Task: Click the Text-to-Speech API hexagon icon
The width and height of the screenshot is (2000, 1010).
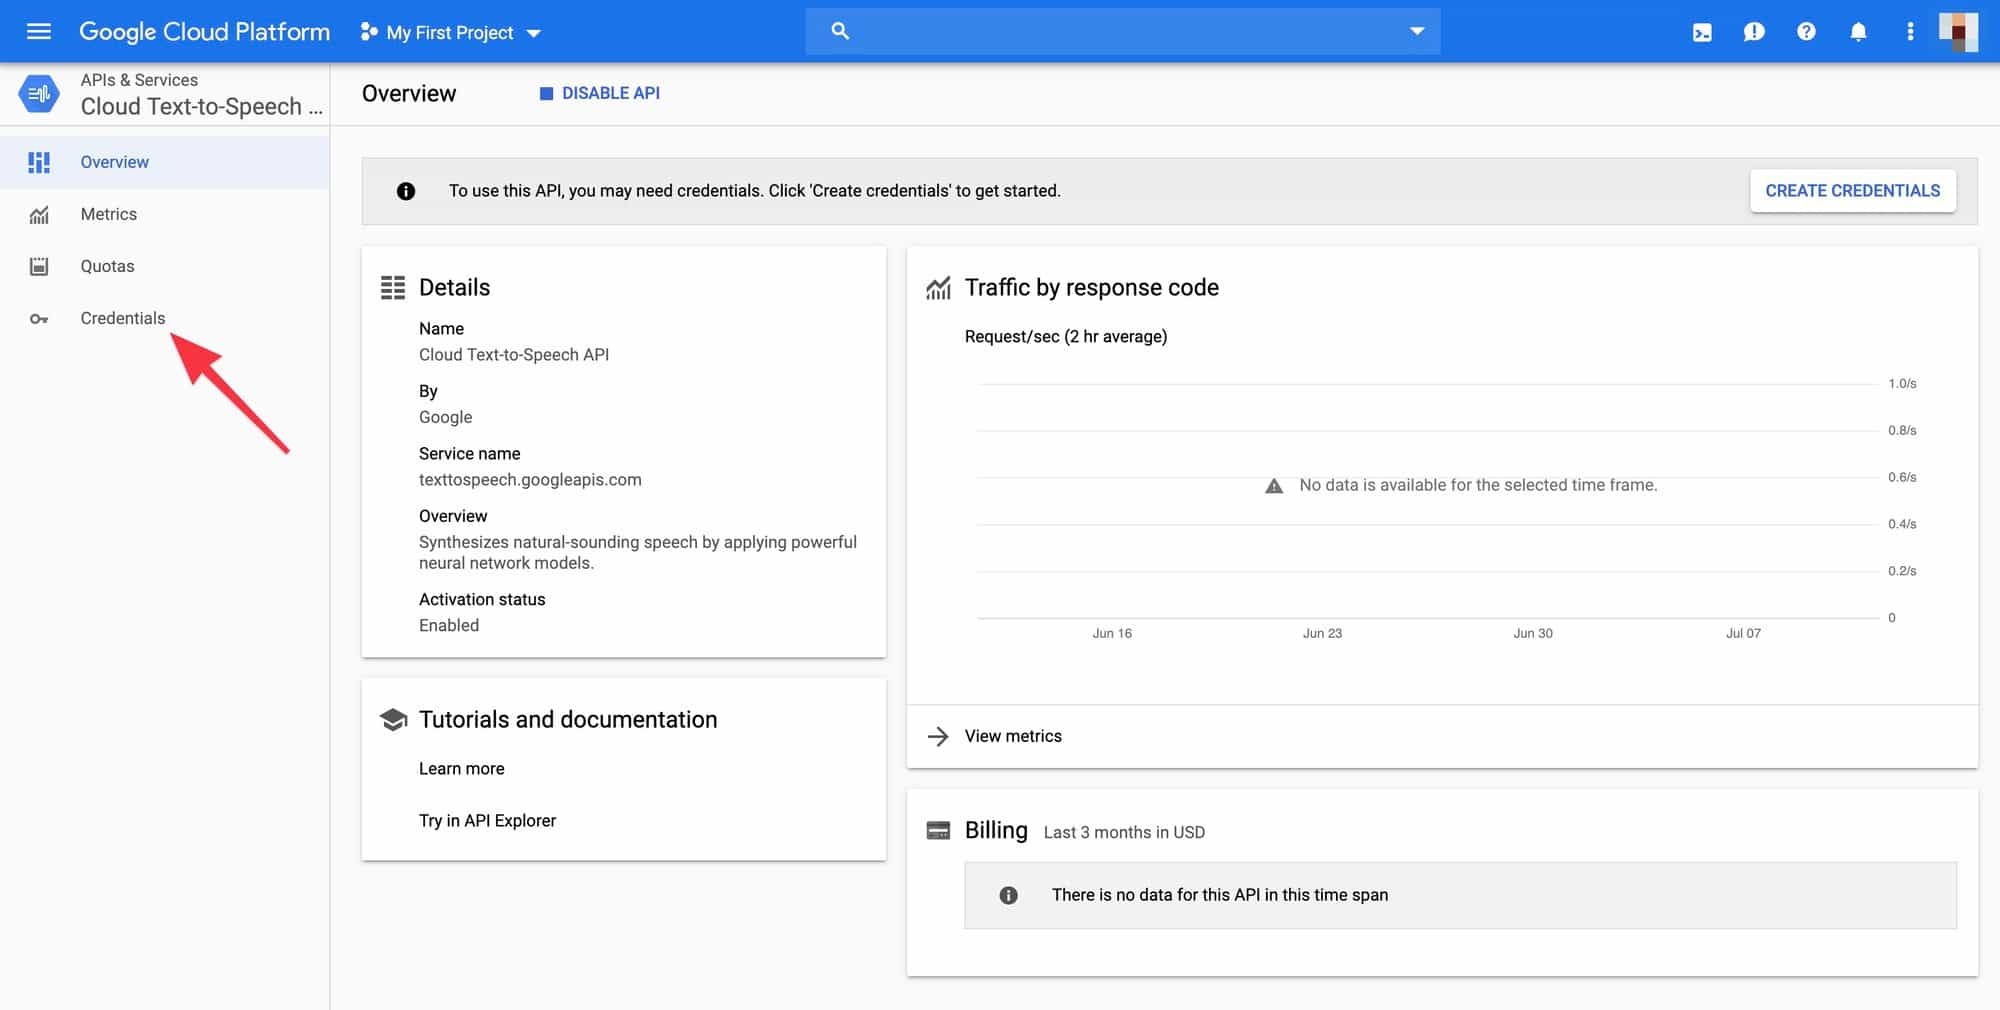Action: 39,94
